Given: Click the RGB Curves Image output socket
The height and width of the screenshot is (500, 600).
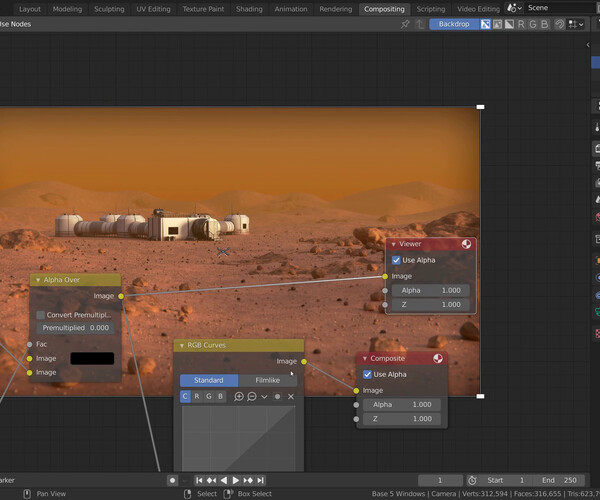Looking at the screenshot, I should pyautogui.click(x=304, y=362).
